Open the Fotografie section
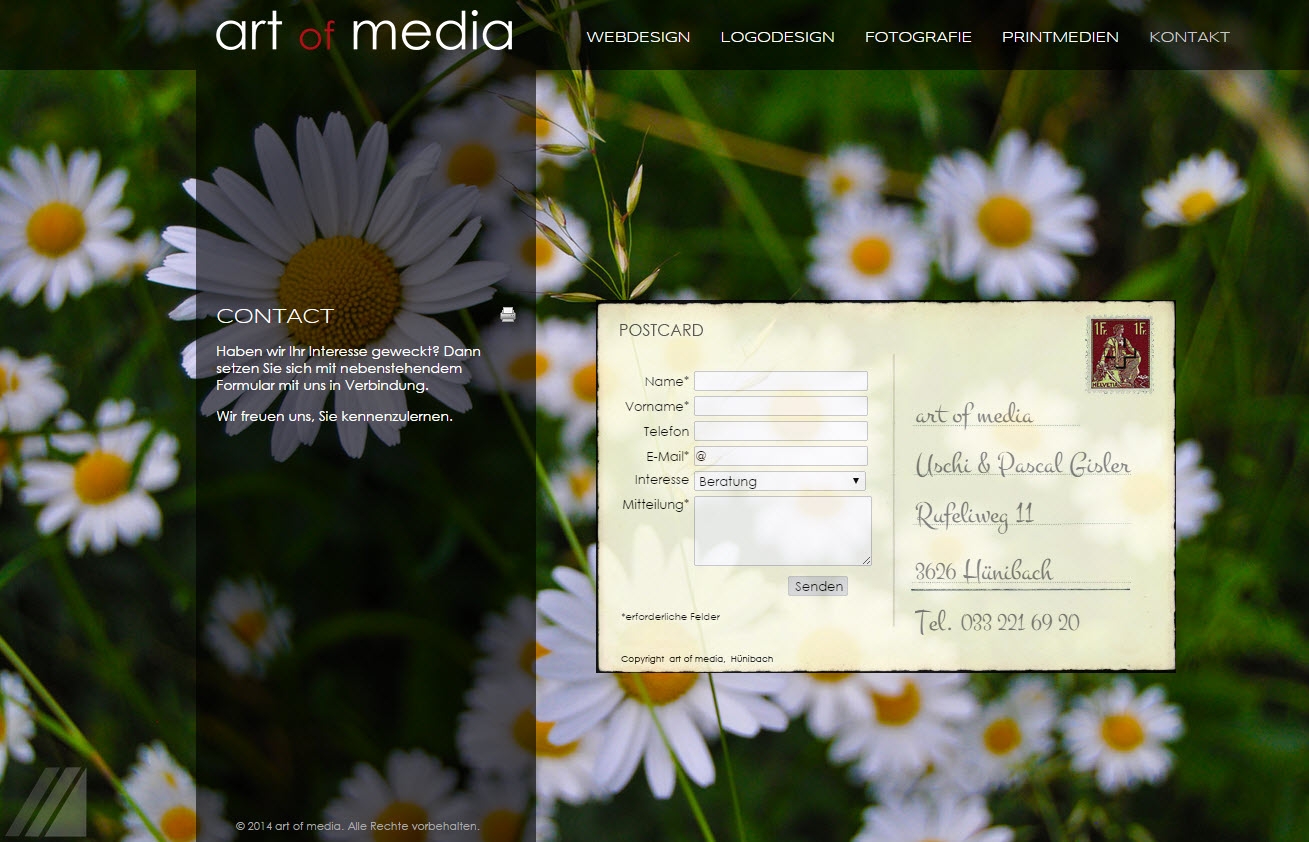The width and height of the screenshot is (1309, 842). coord(918,37)
